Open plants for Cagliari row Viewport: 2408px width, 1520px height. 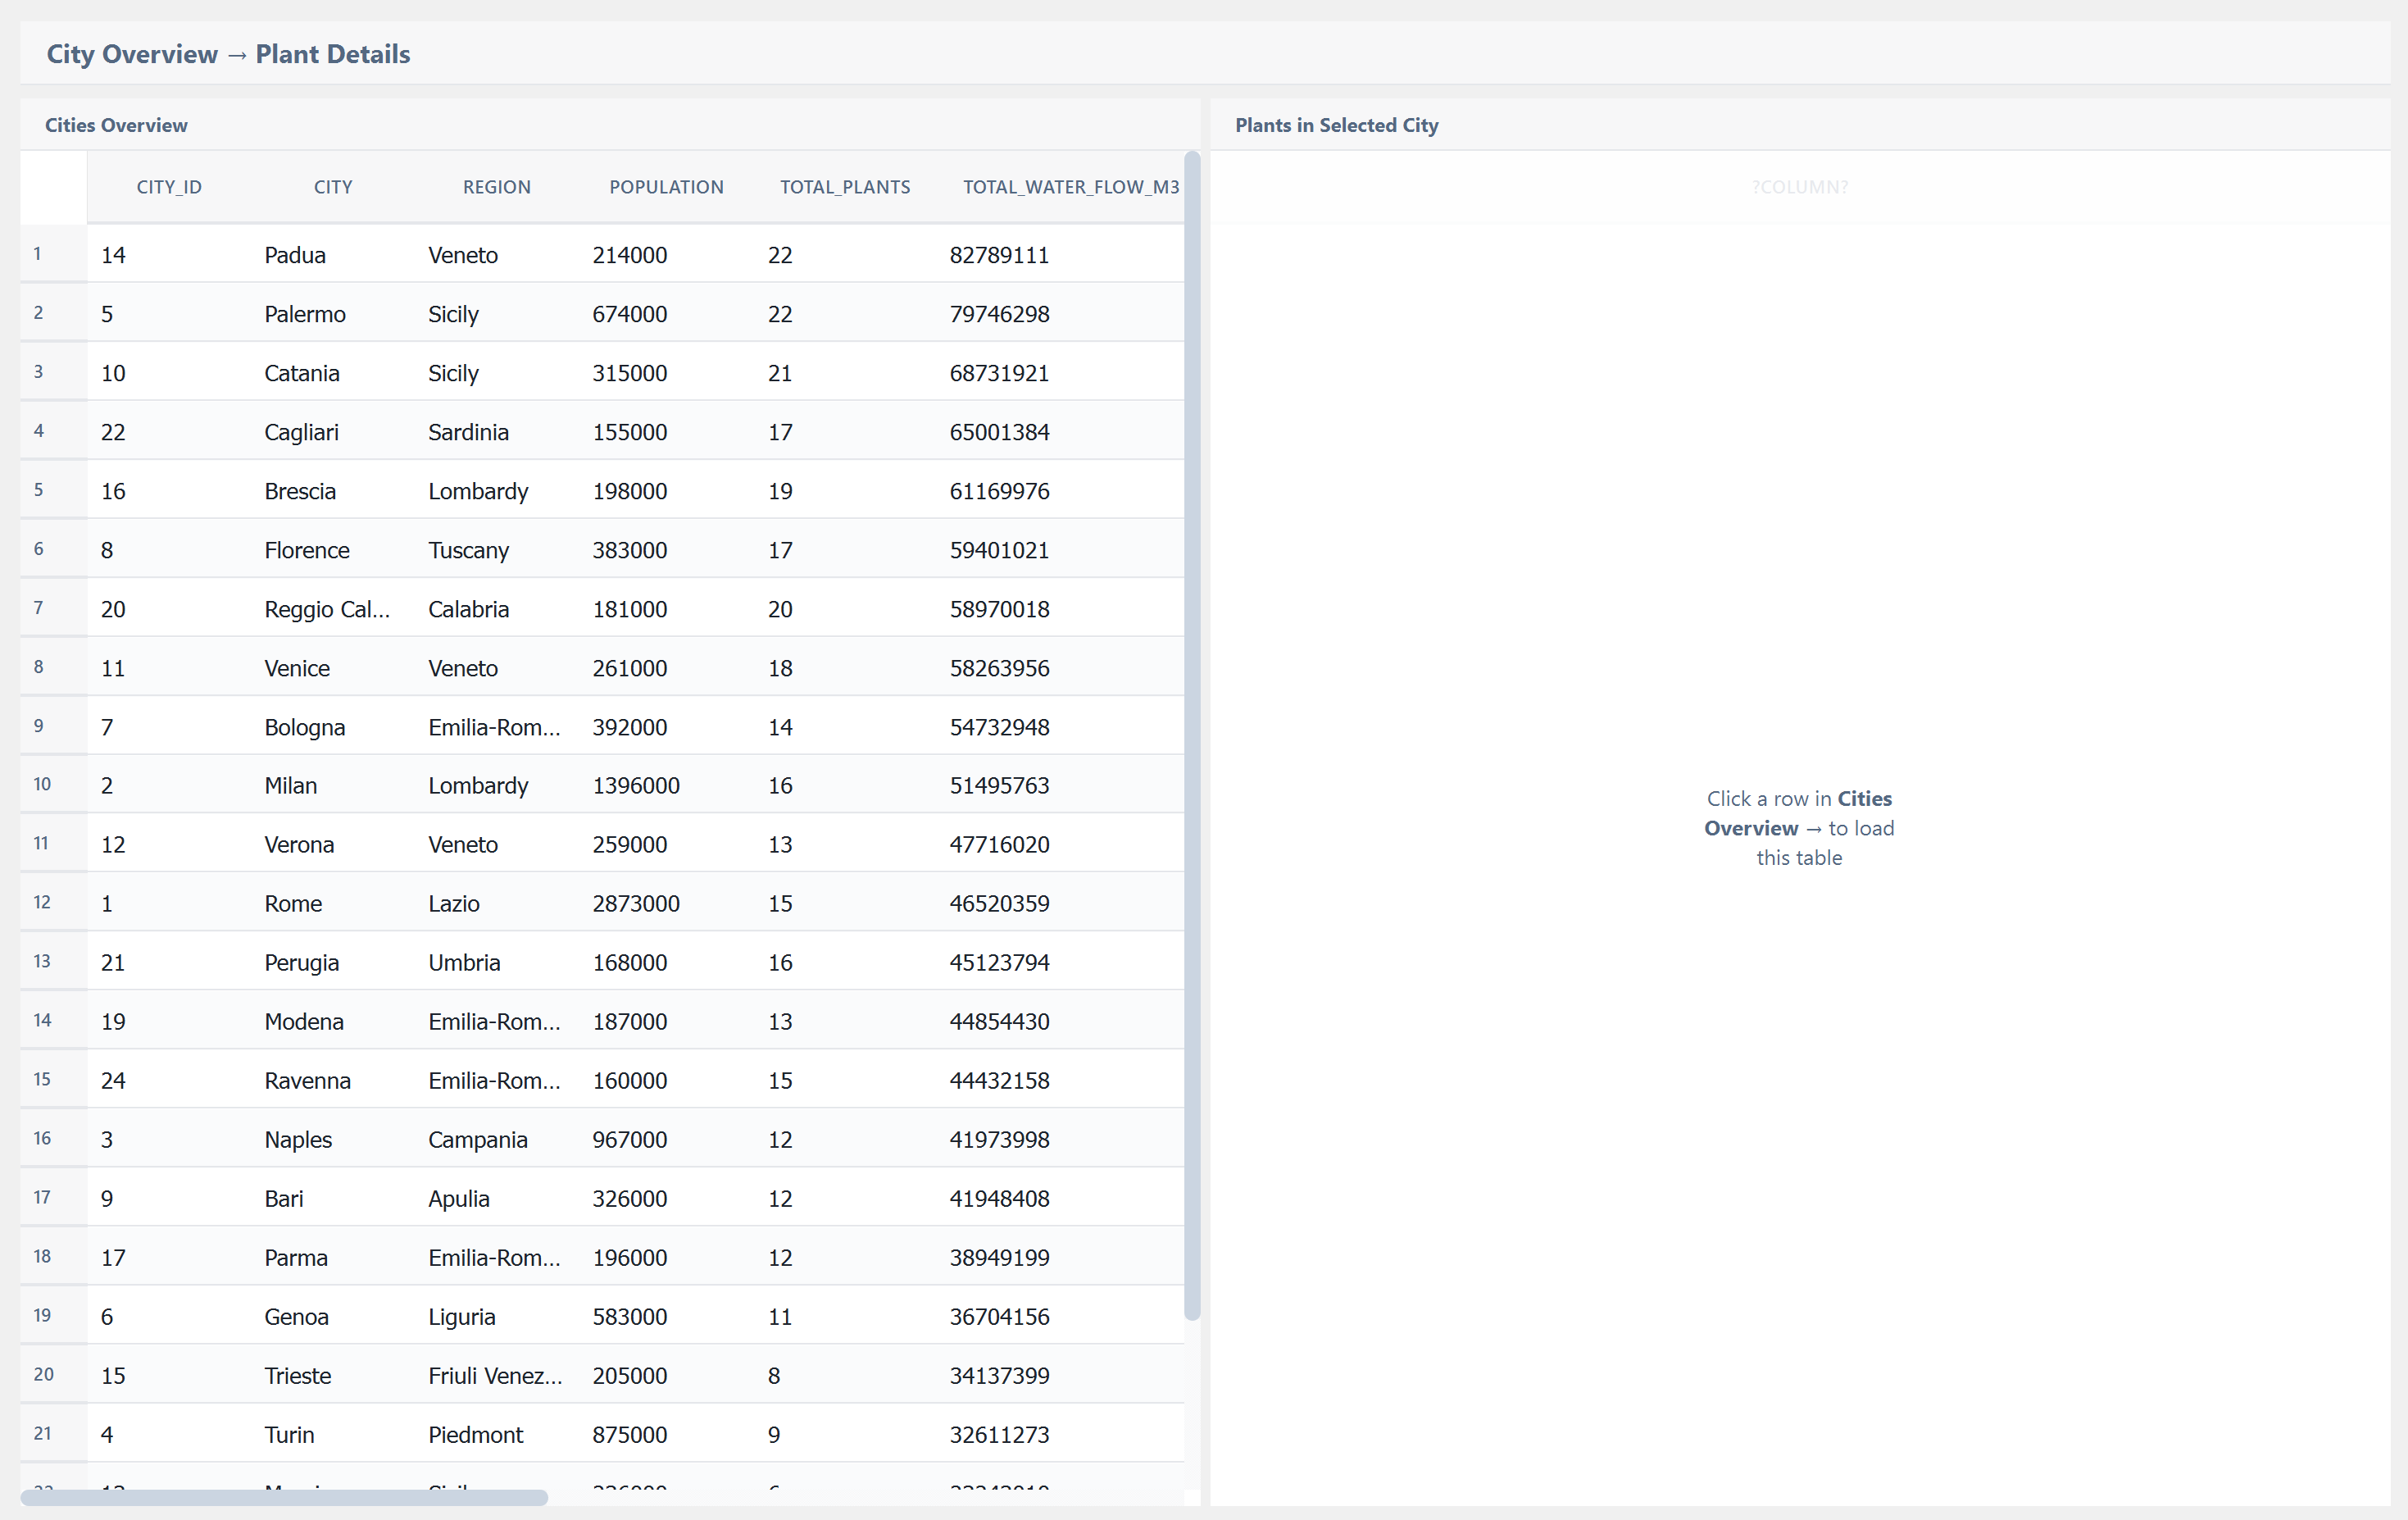click(x=301, y=432)
